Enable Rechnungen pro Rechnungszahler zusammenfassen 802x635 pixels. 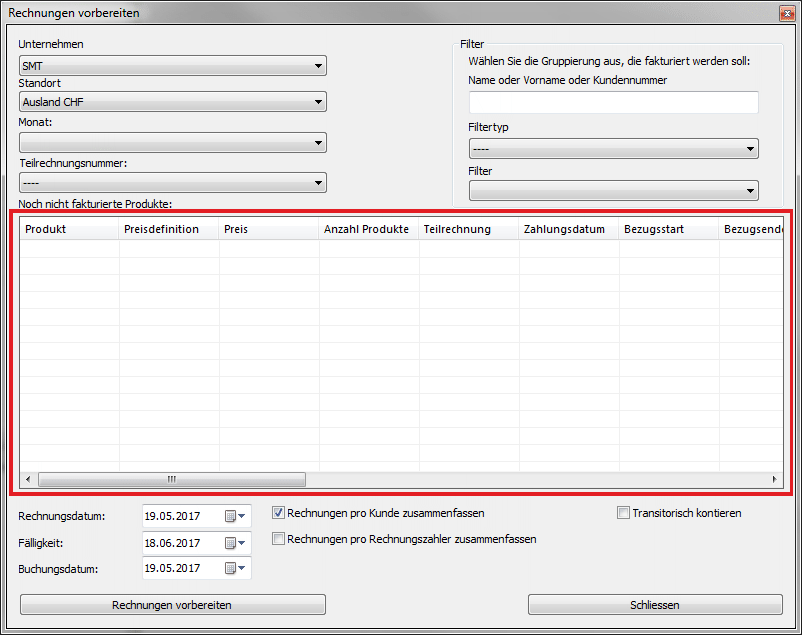[279, 539]
